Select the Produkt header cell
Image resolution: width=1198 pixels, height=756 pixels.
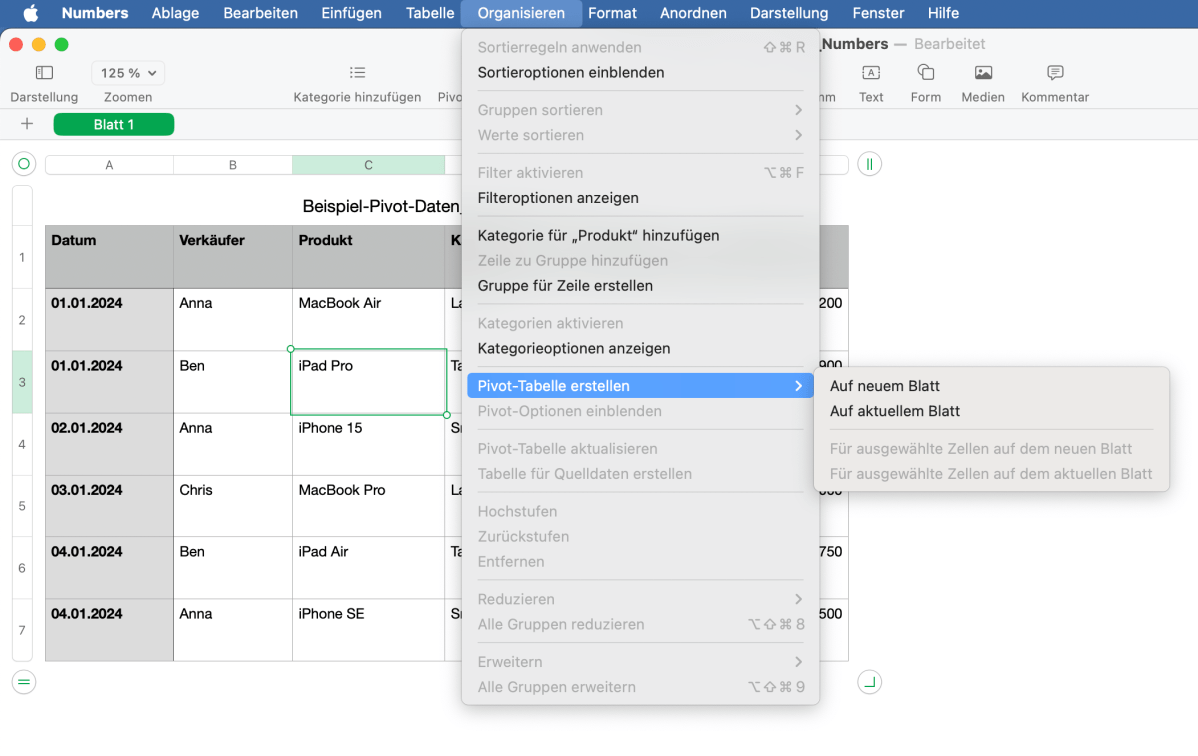click(x=368, y=257)
